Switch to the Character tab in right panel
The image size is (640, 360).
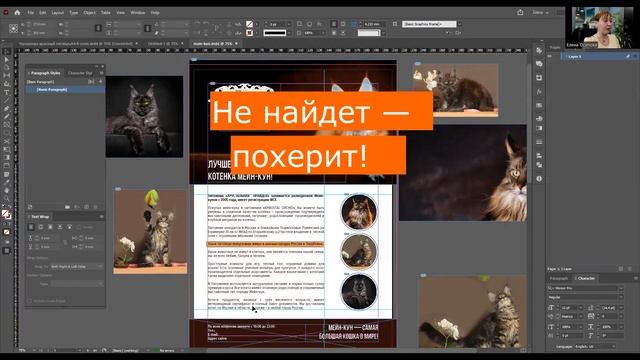point(585,278)
